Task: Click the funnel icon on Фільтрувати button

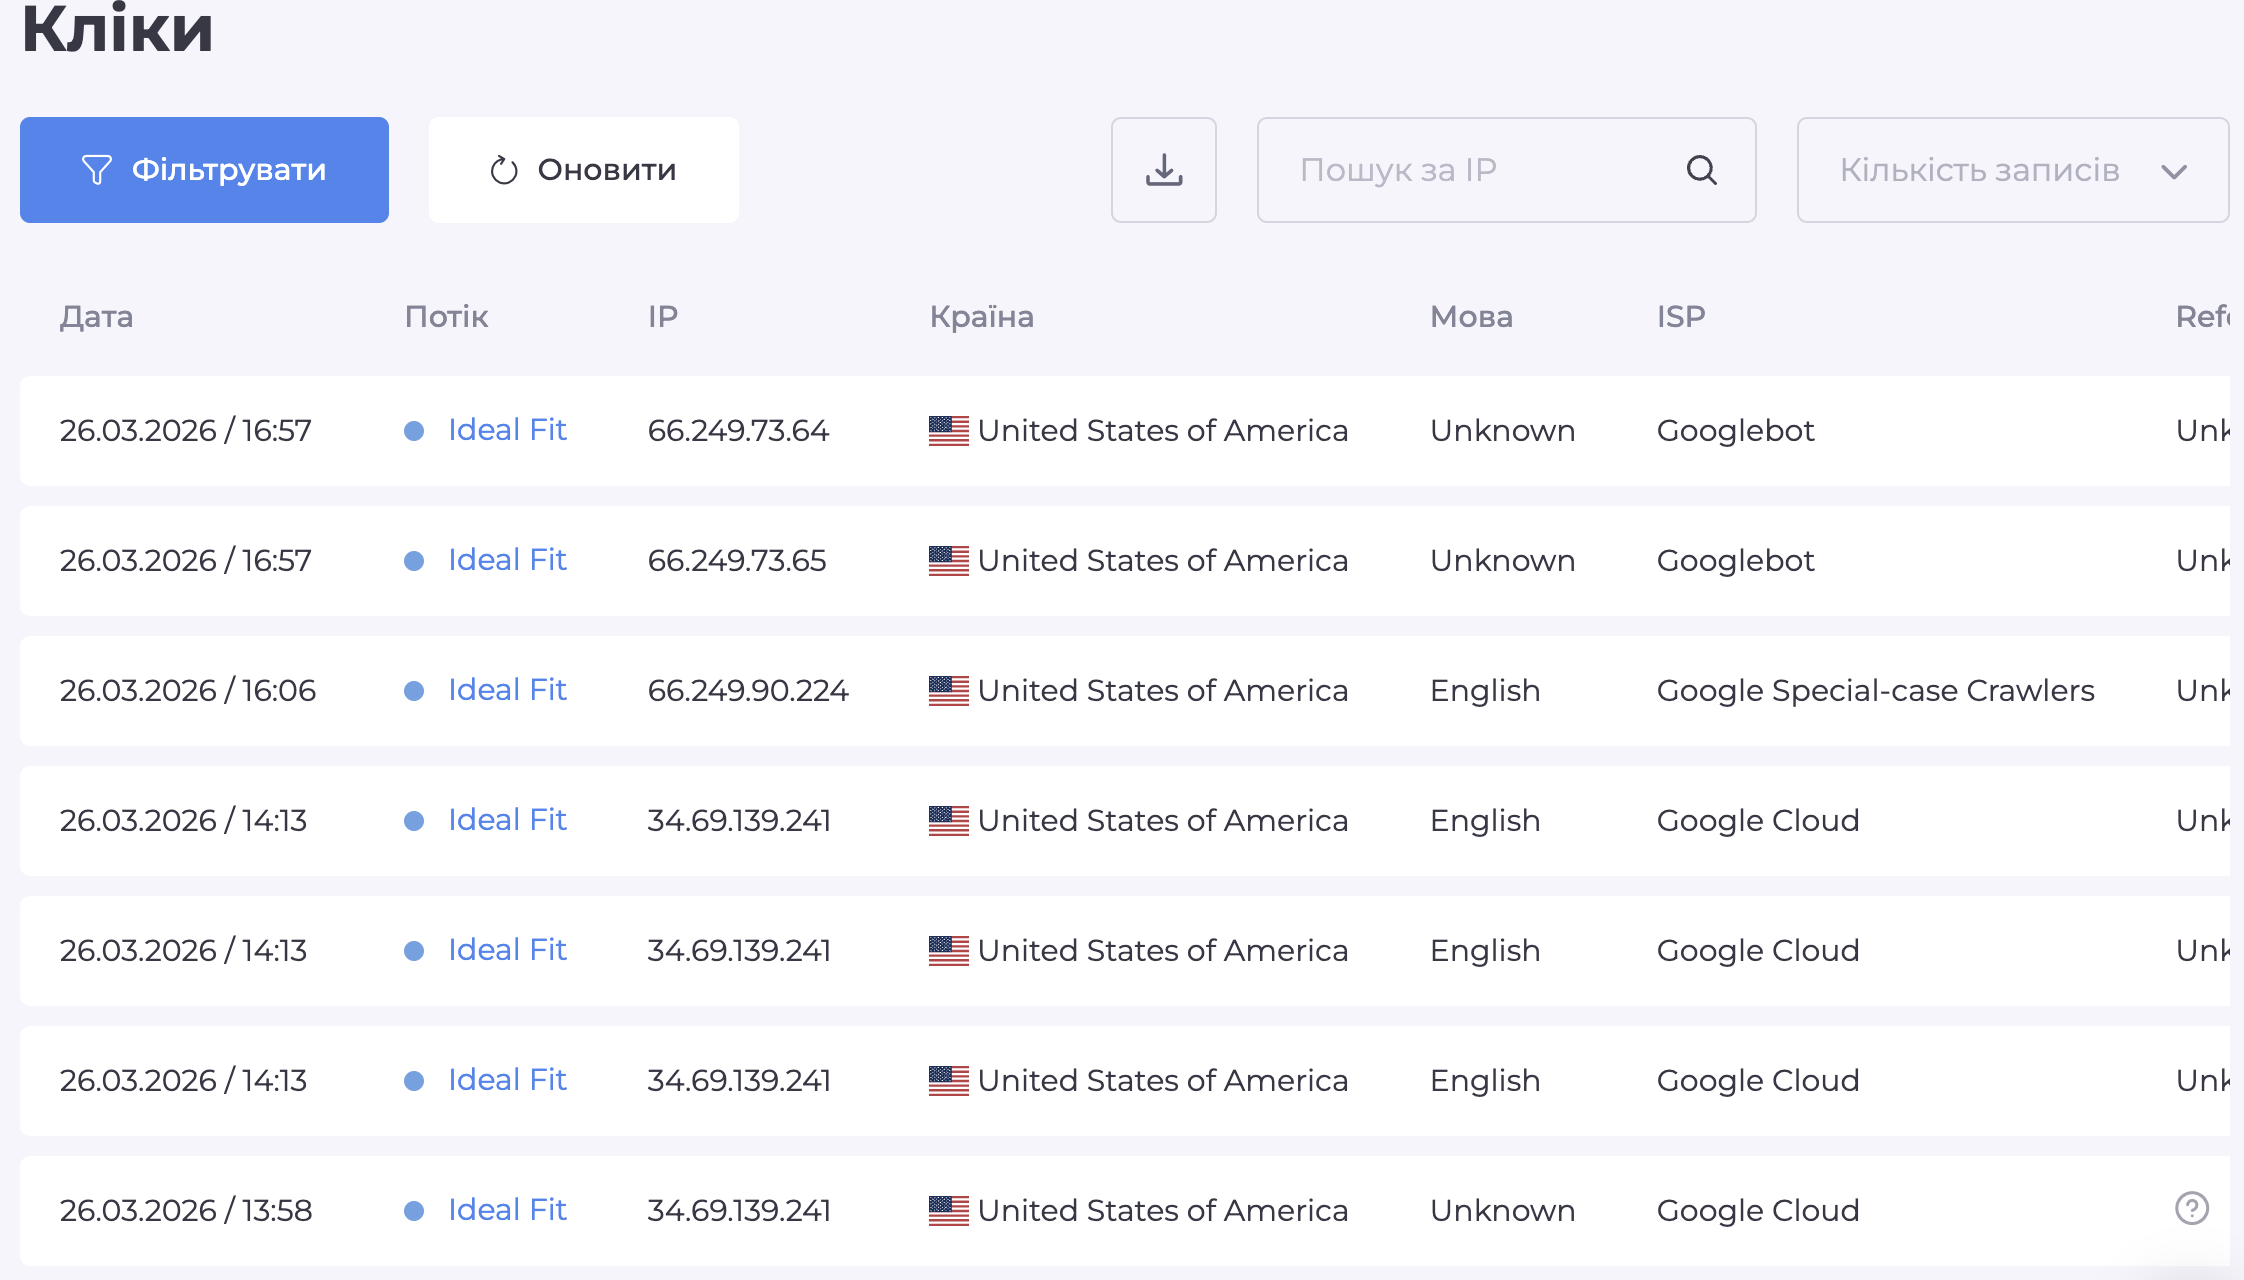Action: (x=96, y=170)
